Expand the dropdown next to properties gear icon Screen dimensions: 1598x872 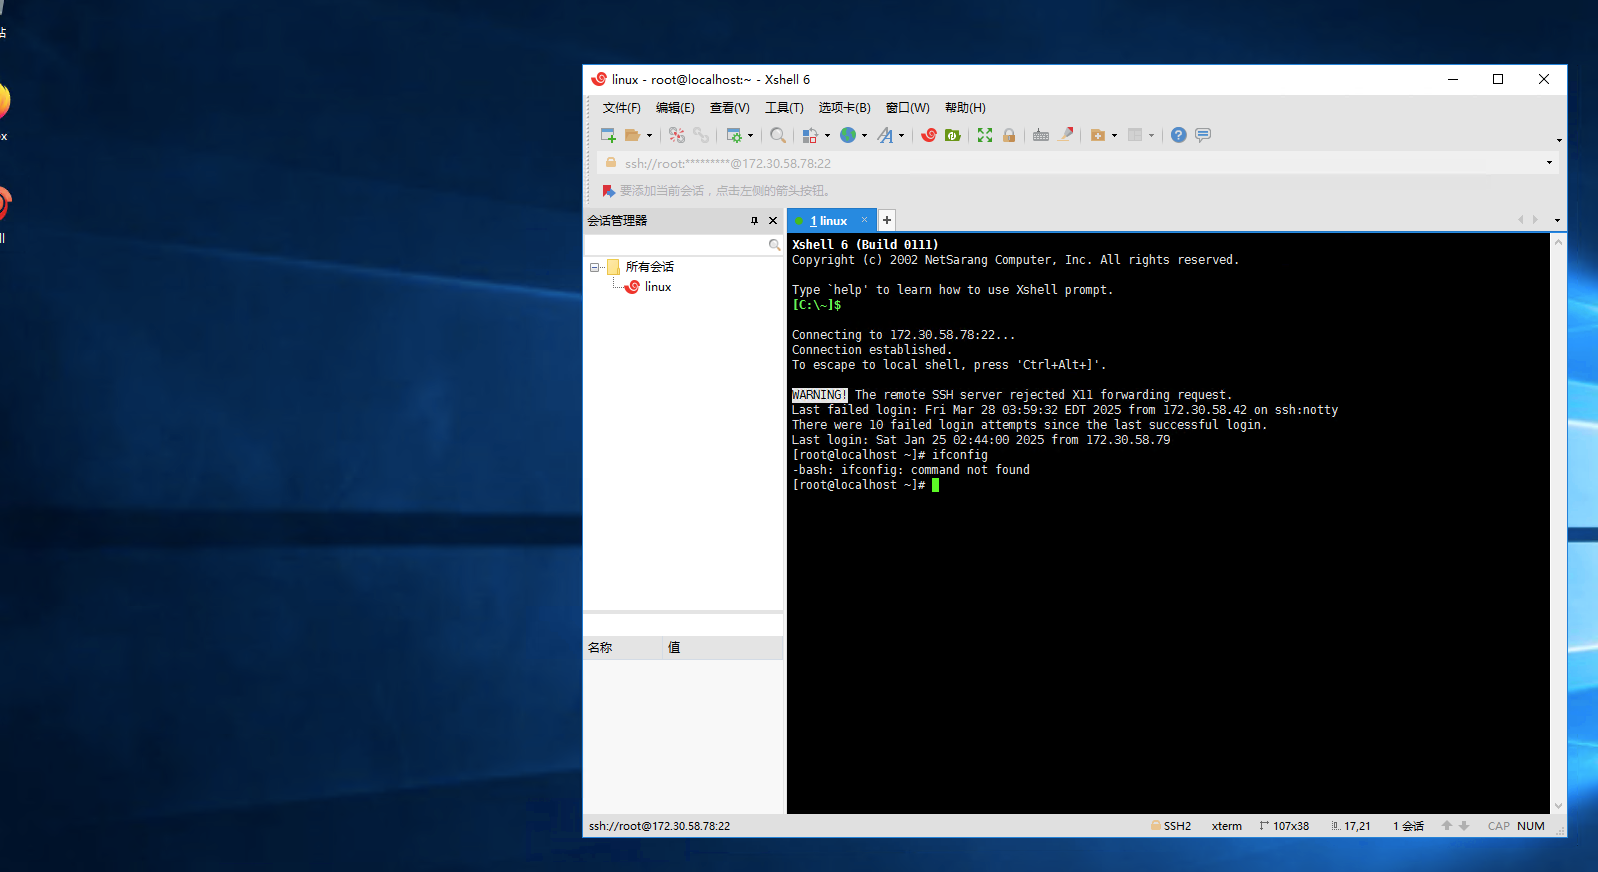point(750,136)
